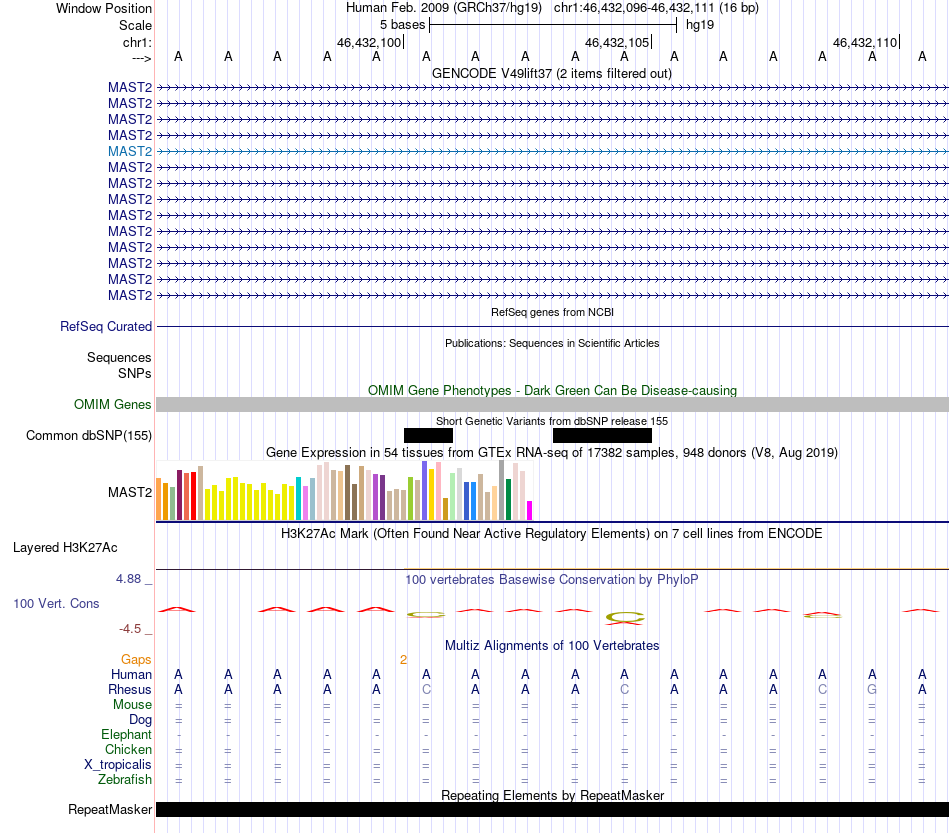Click the orange Gaps row label
Viewport: 950px width, 833px height.
click(x=136, y=659)
